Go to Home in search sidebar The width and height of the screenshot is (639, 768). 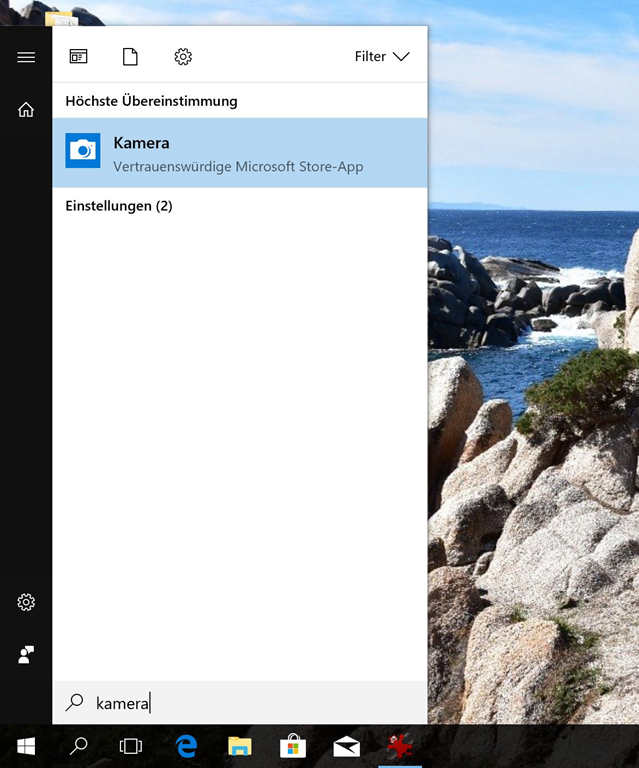coord(26,110)
